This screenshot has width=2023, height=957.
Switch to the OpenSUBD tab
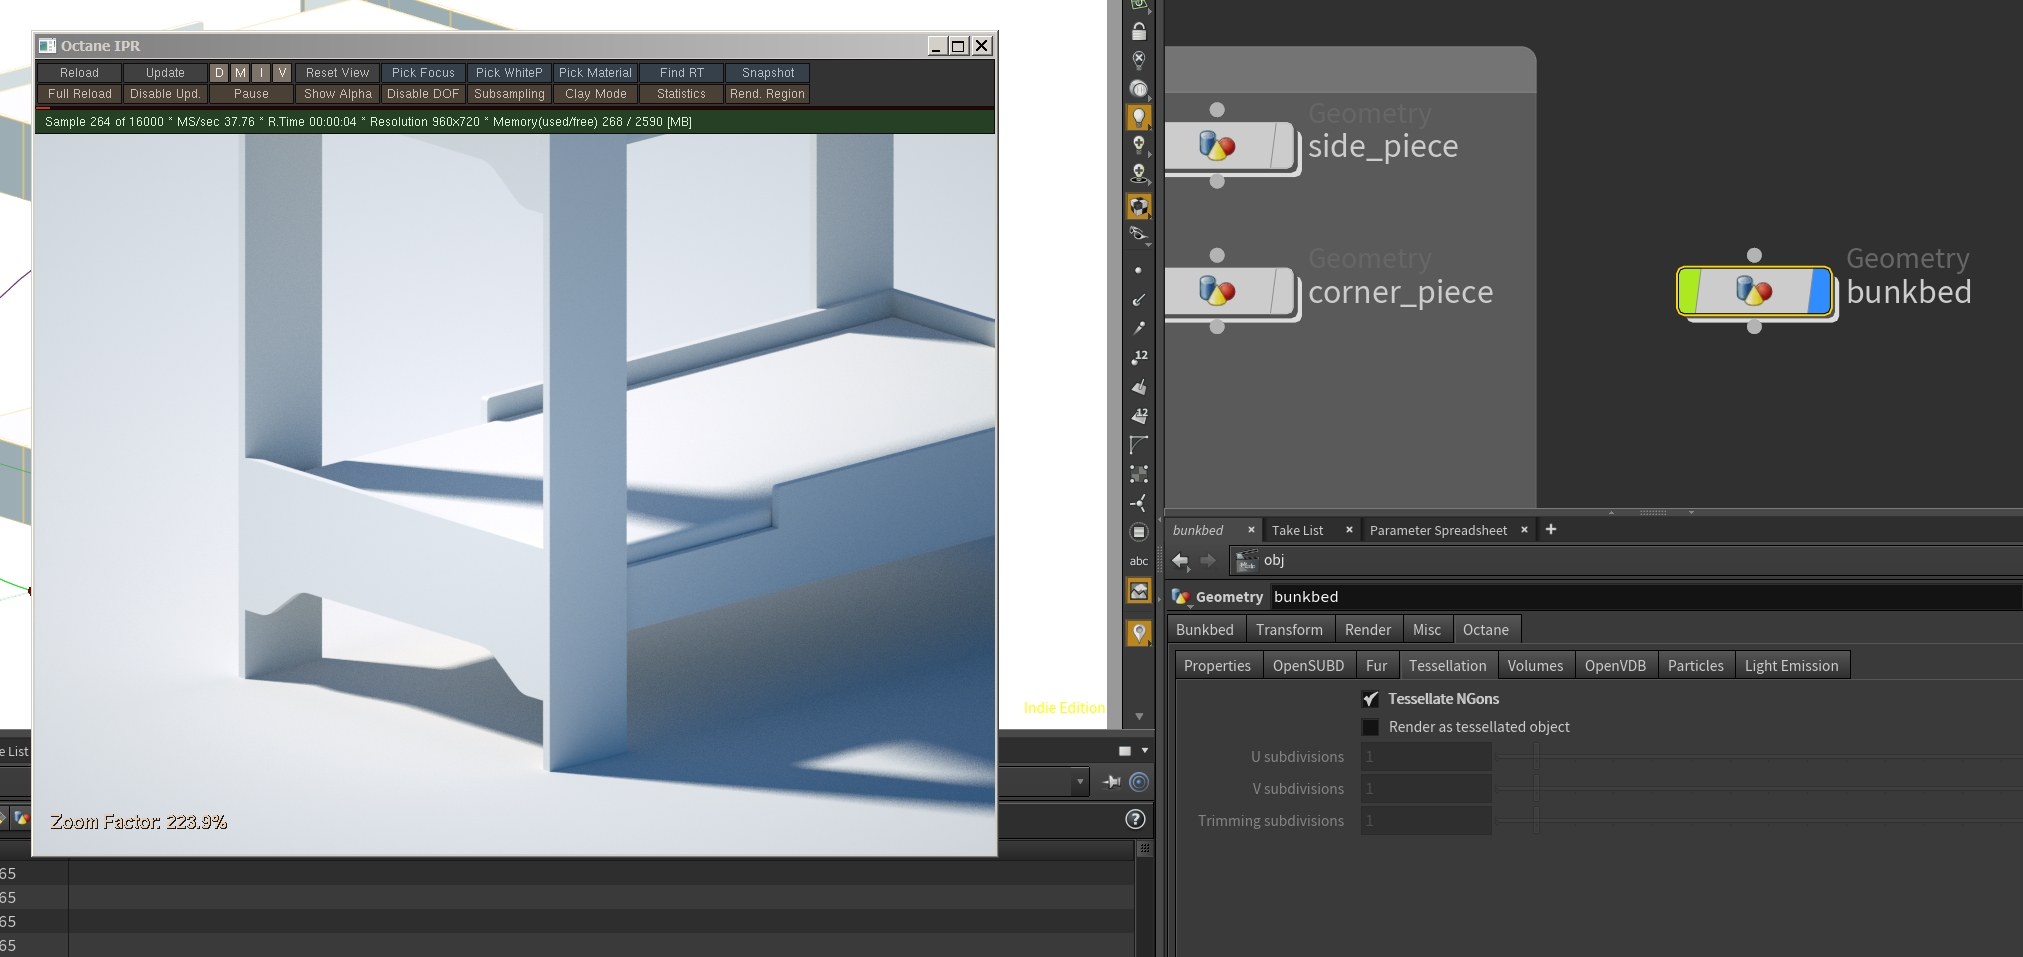pyautogui.click(x=1307, y=666)
